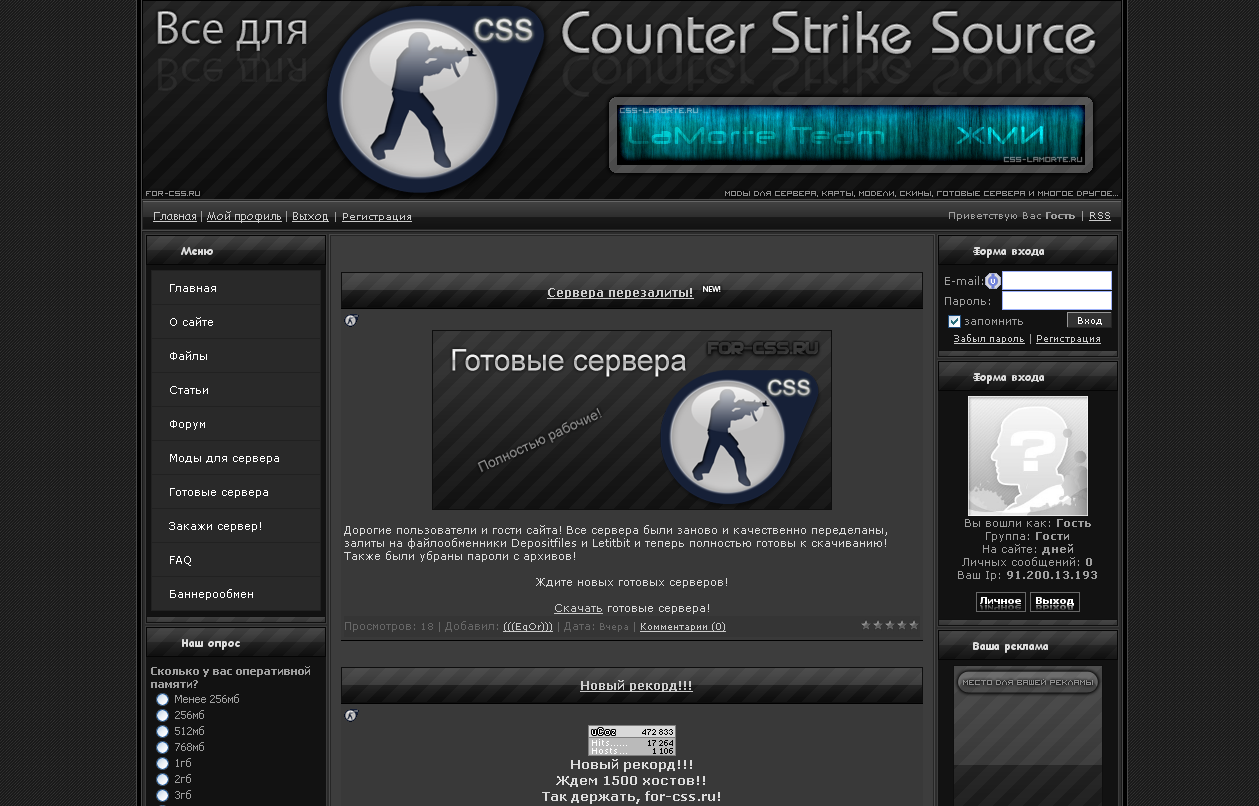1259x806 pixels.
Task: Select '2гб' poll option
Action: (x=162, y=779)
